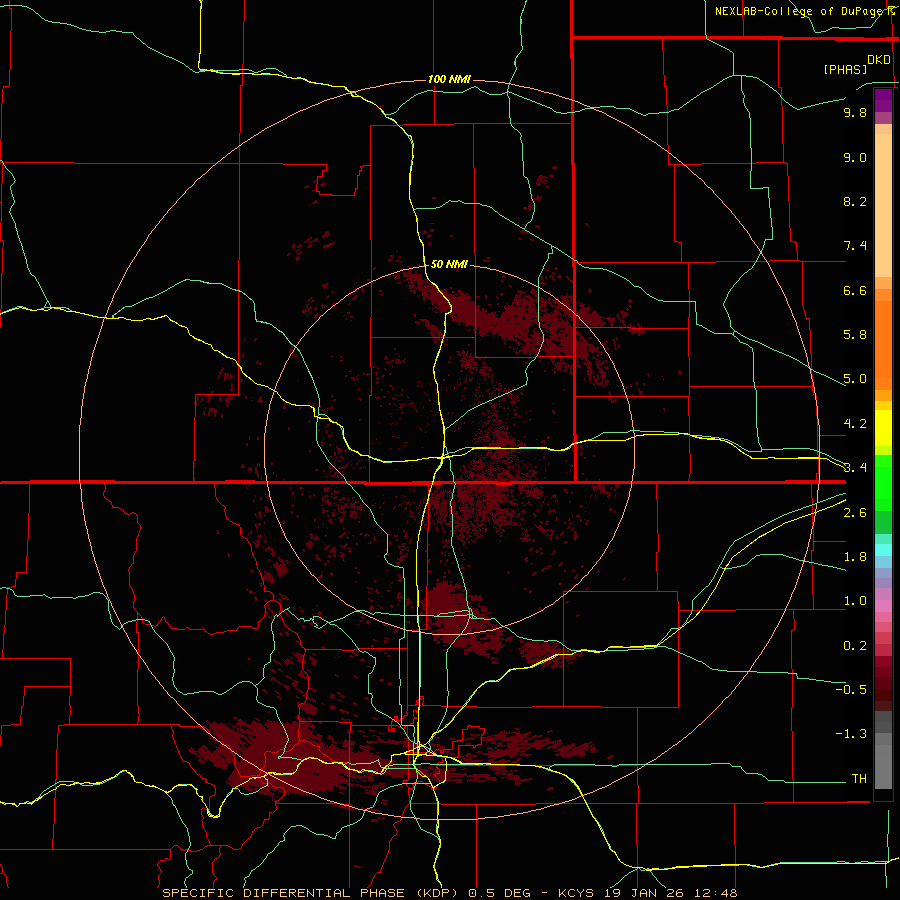
Task: Click the [PHAS] legend label
Action: click(x=845, y=69)
